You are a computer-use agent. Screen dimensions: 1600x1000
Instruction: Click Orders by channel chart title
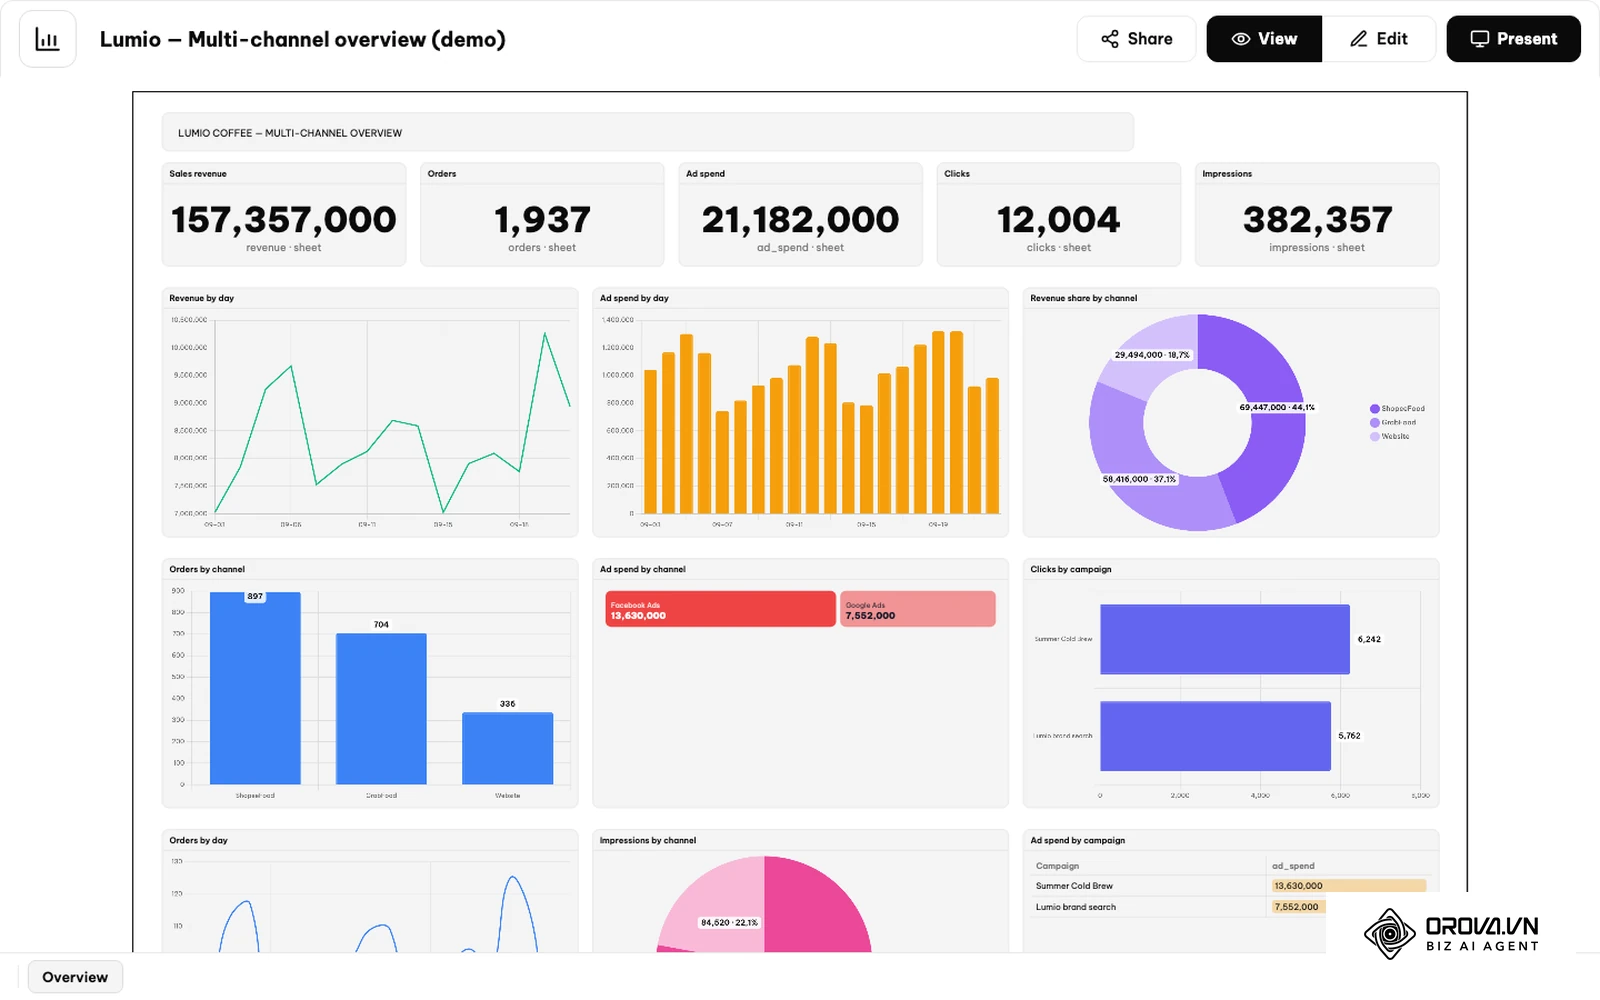point(207,569)
